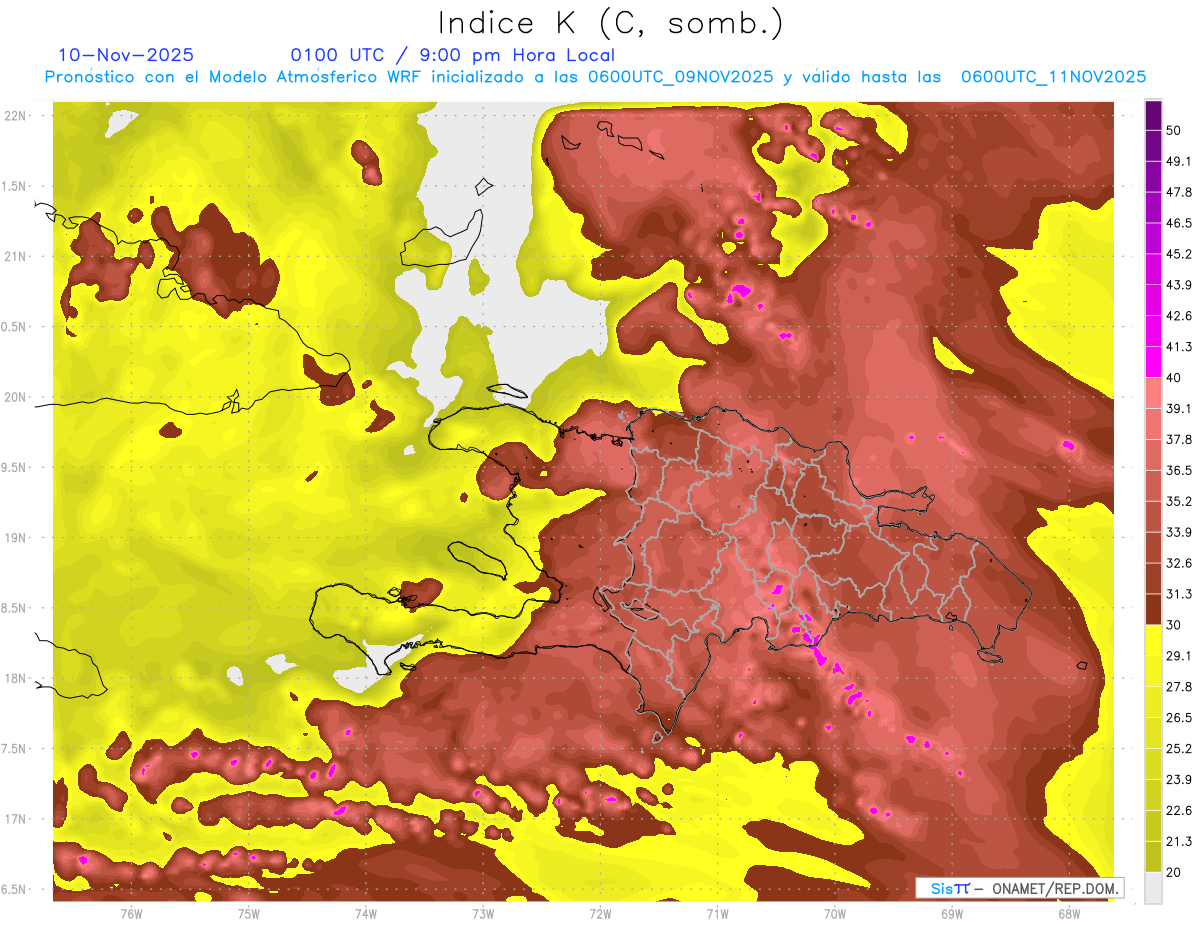Click the colorbar value '41.3'
This screenshot has height=927, width=1200.
[x=1178, y=347]
